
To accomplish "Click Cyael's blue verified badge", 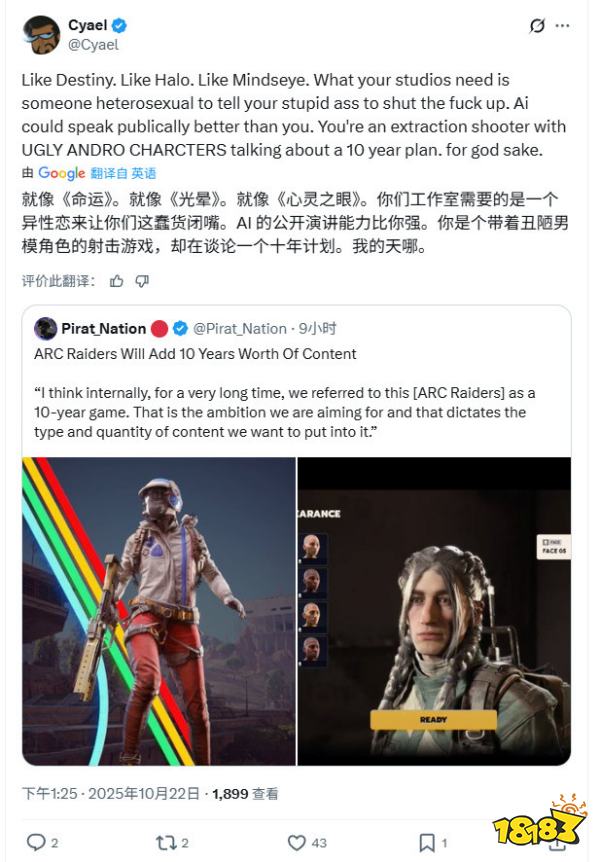I will coord(120,25).
